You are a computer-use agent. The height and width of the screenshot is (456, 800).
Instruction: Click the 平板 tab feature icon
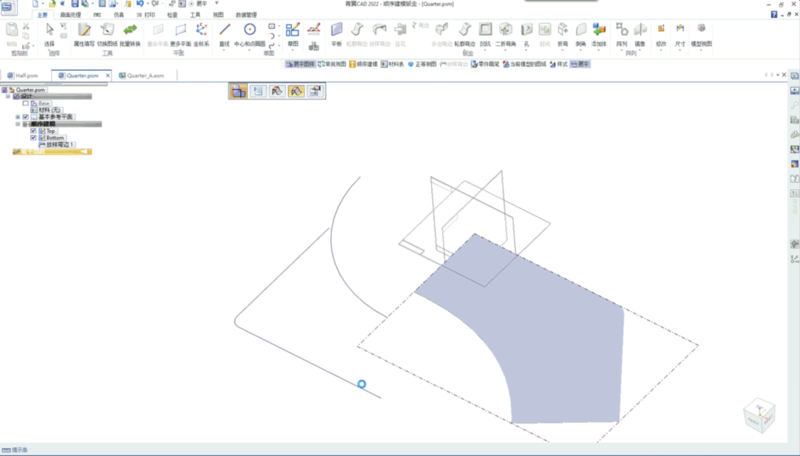[x=335, y=32]
